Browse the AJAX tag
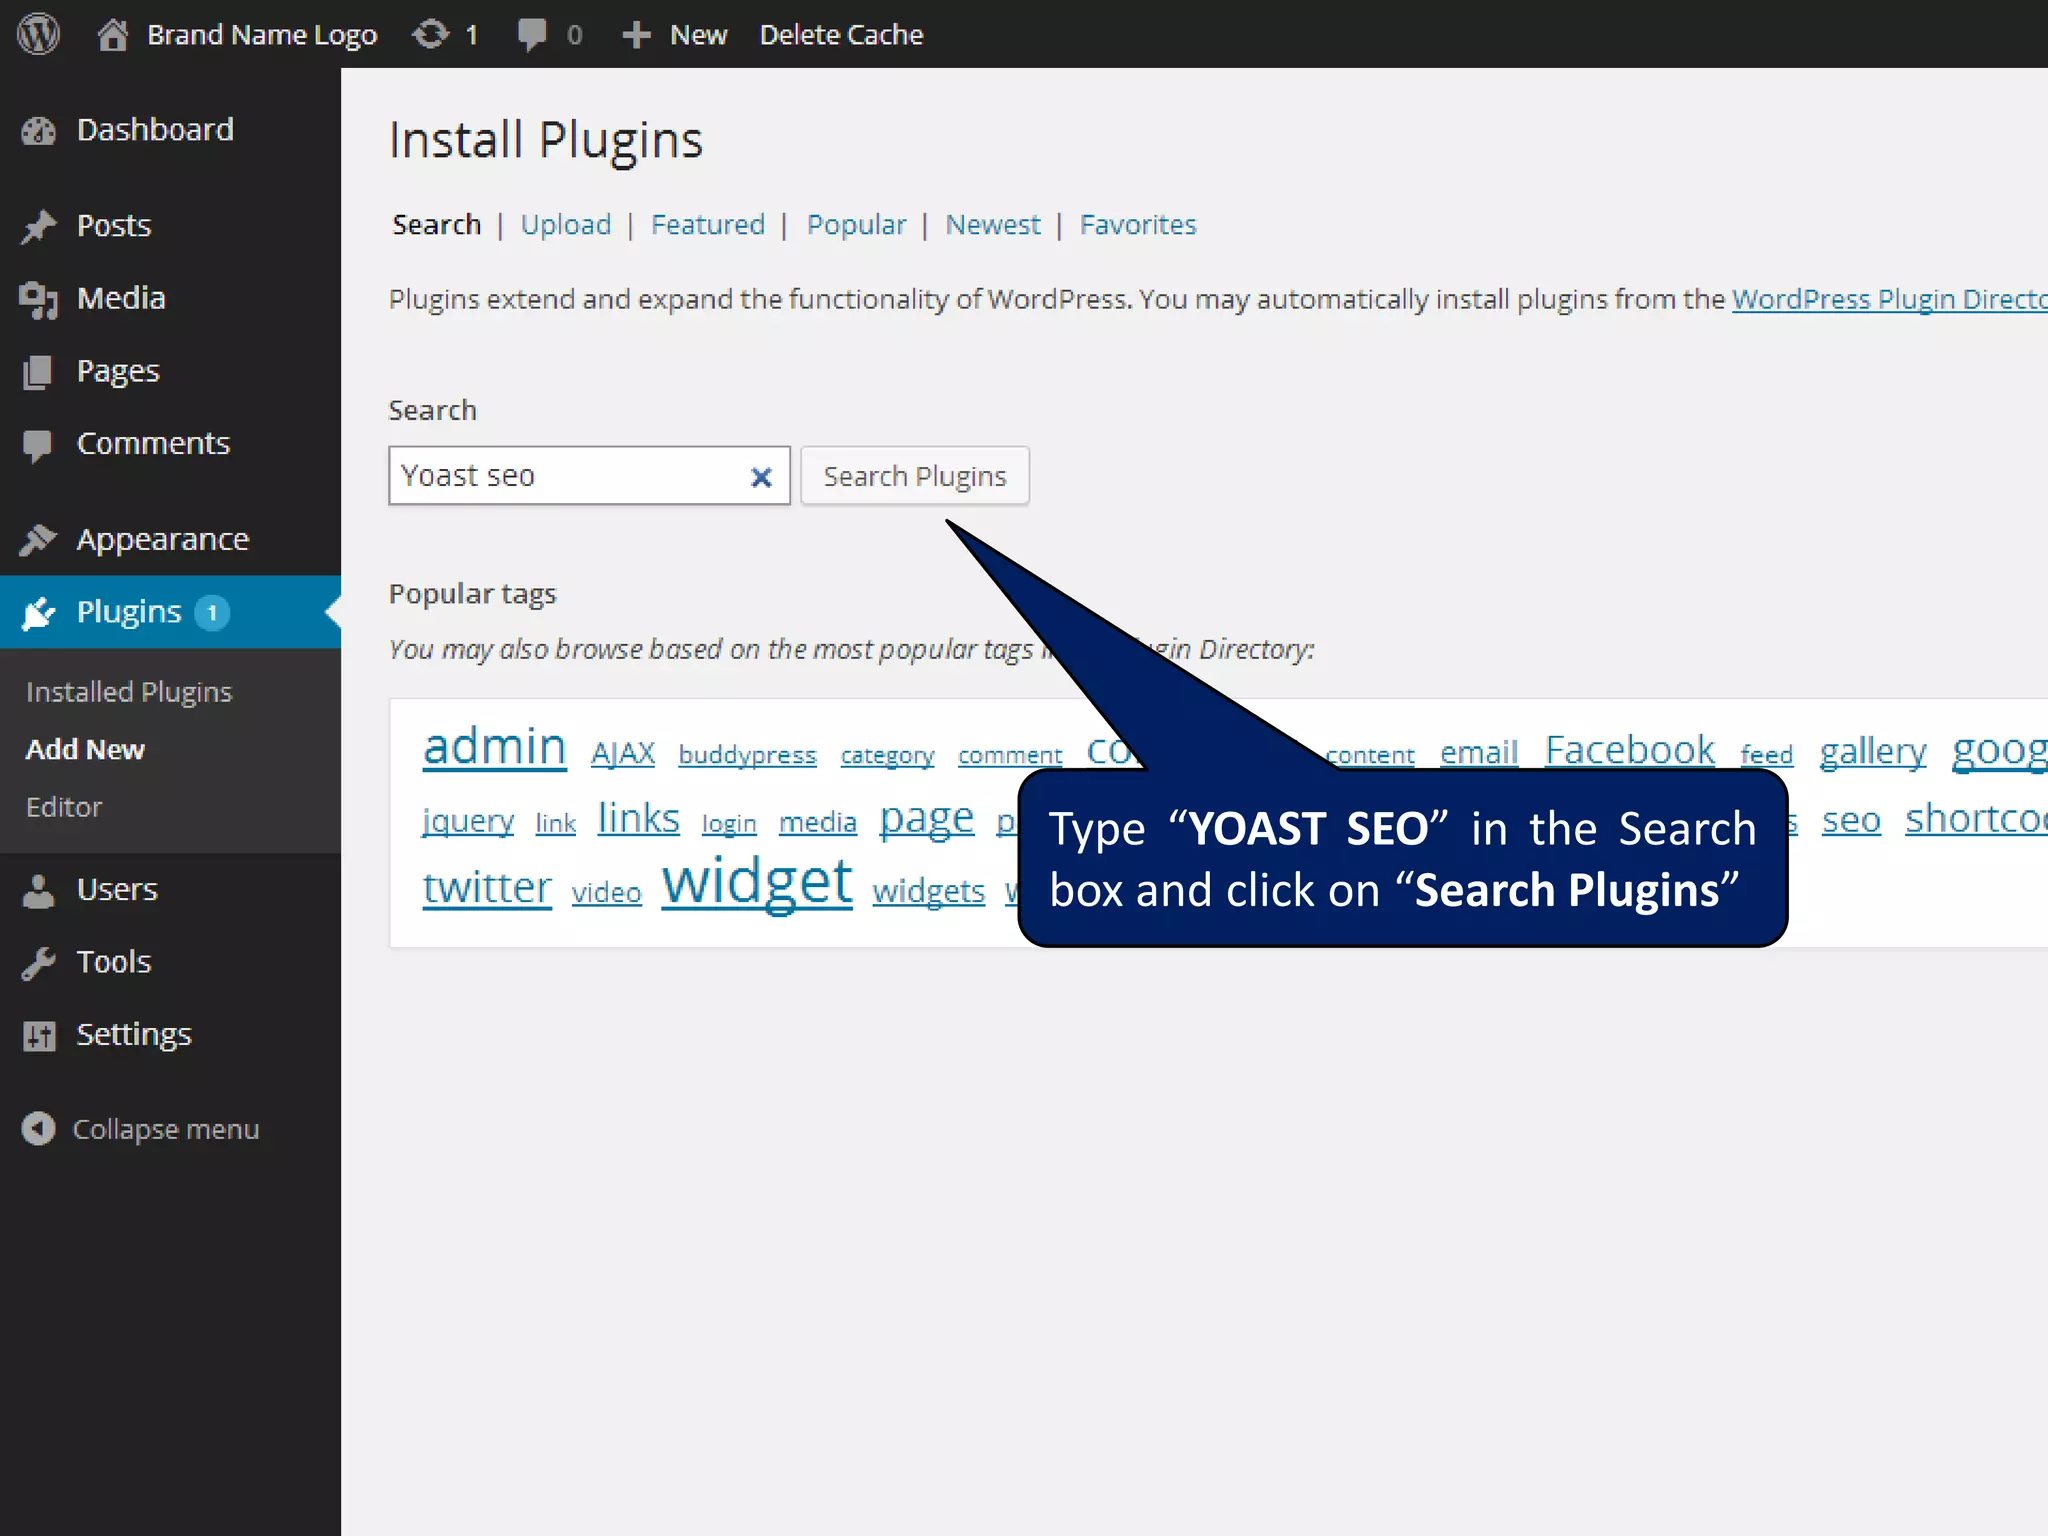Image resolution: width=2048 pixels, height=1536 pixels. click(x=623, y=753)
